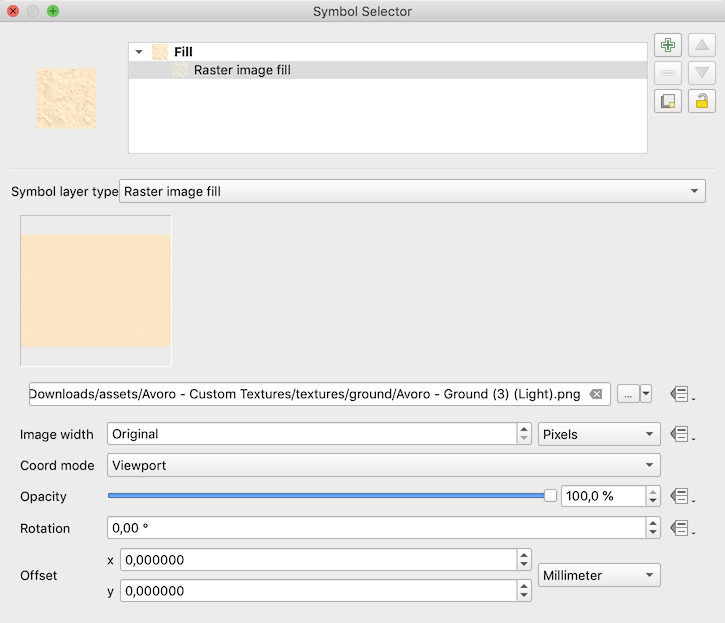The image size is (725, 623).
Task: Select the Raster image fill layer item
Action: pyautogui.click(x=242, y=70)
